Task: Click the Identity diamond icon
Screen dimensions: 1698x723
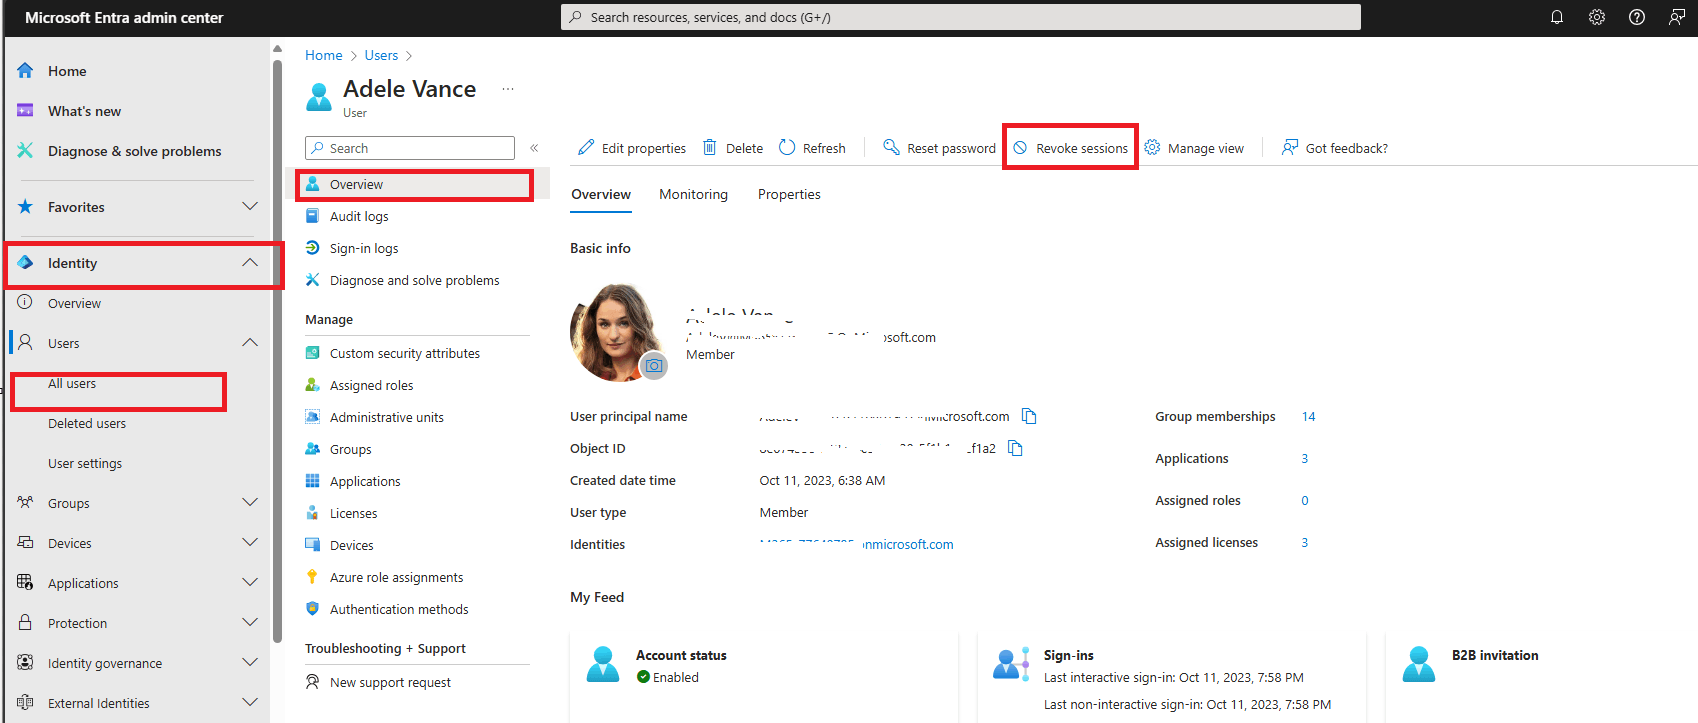Action: click(x=25, y=262)
